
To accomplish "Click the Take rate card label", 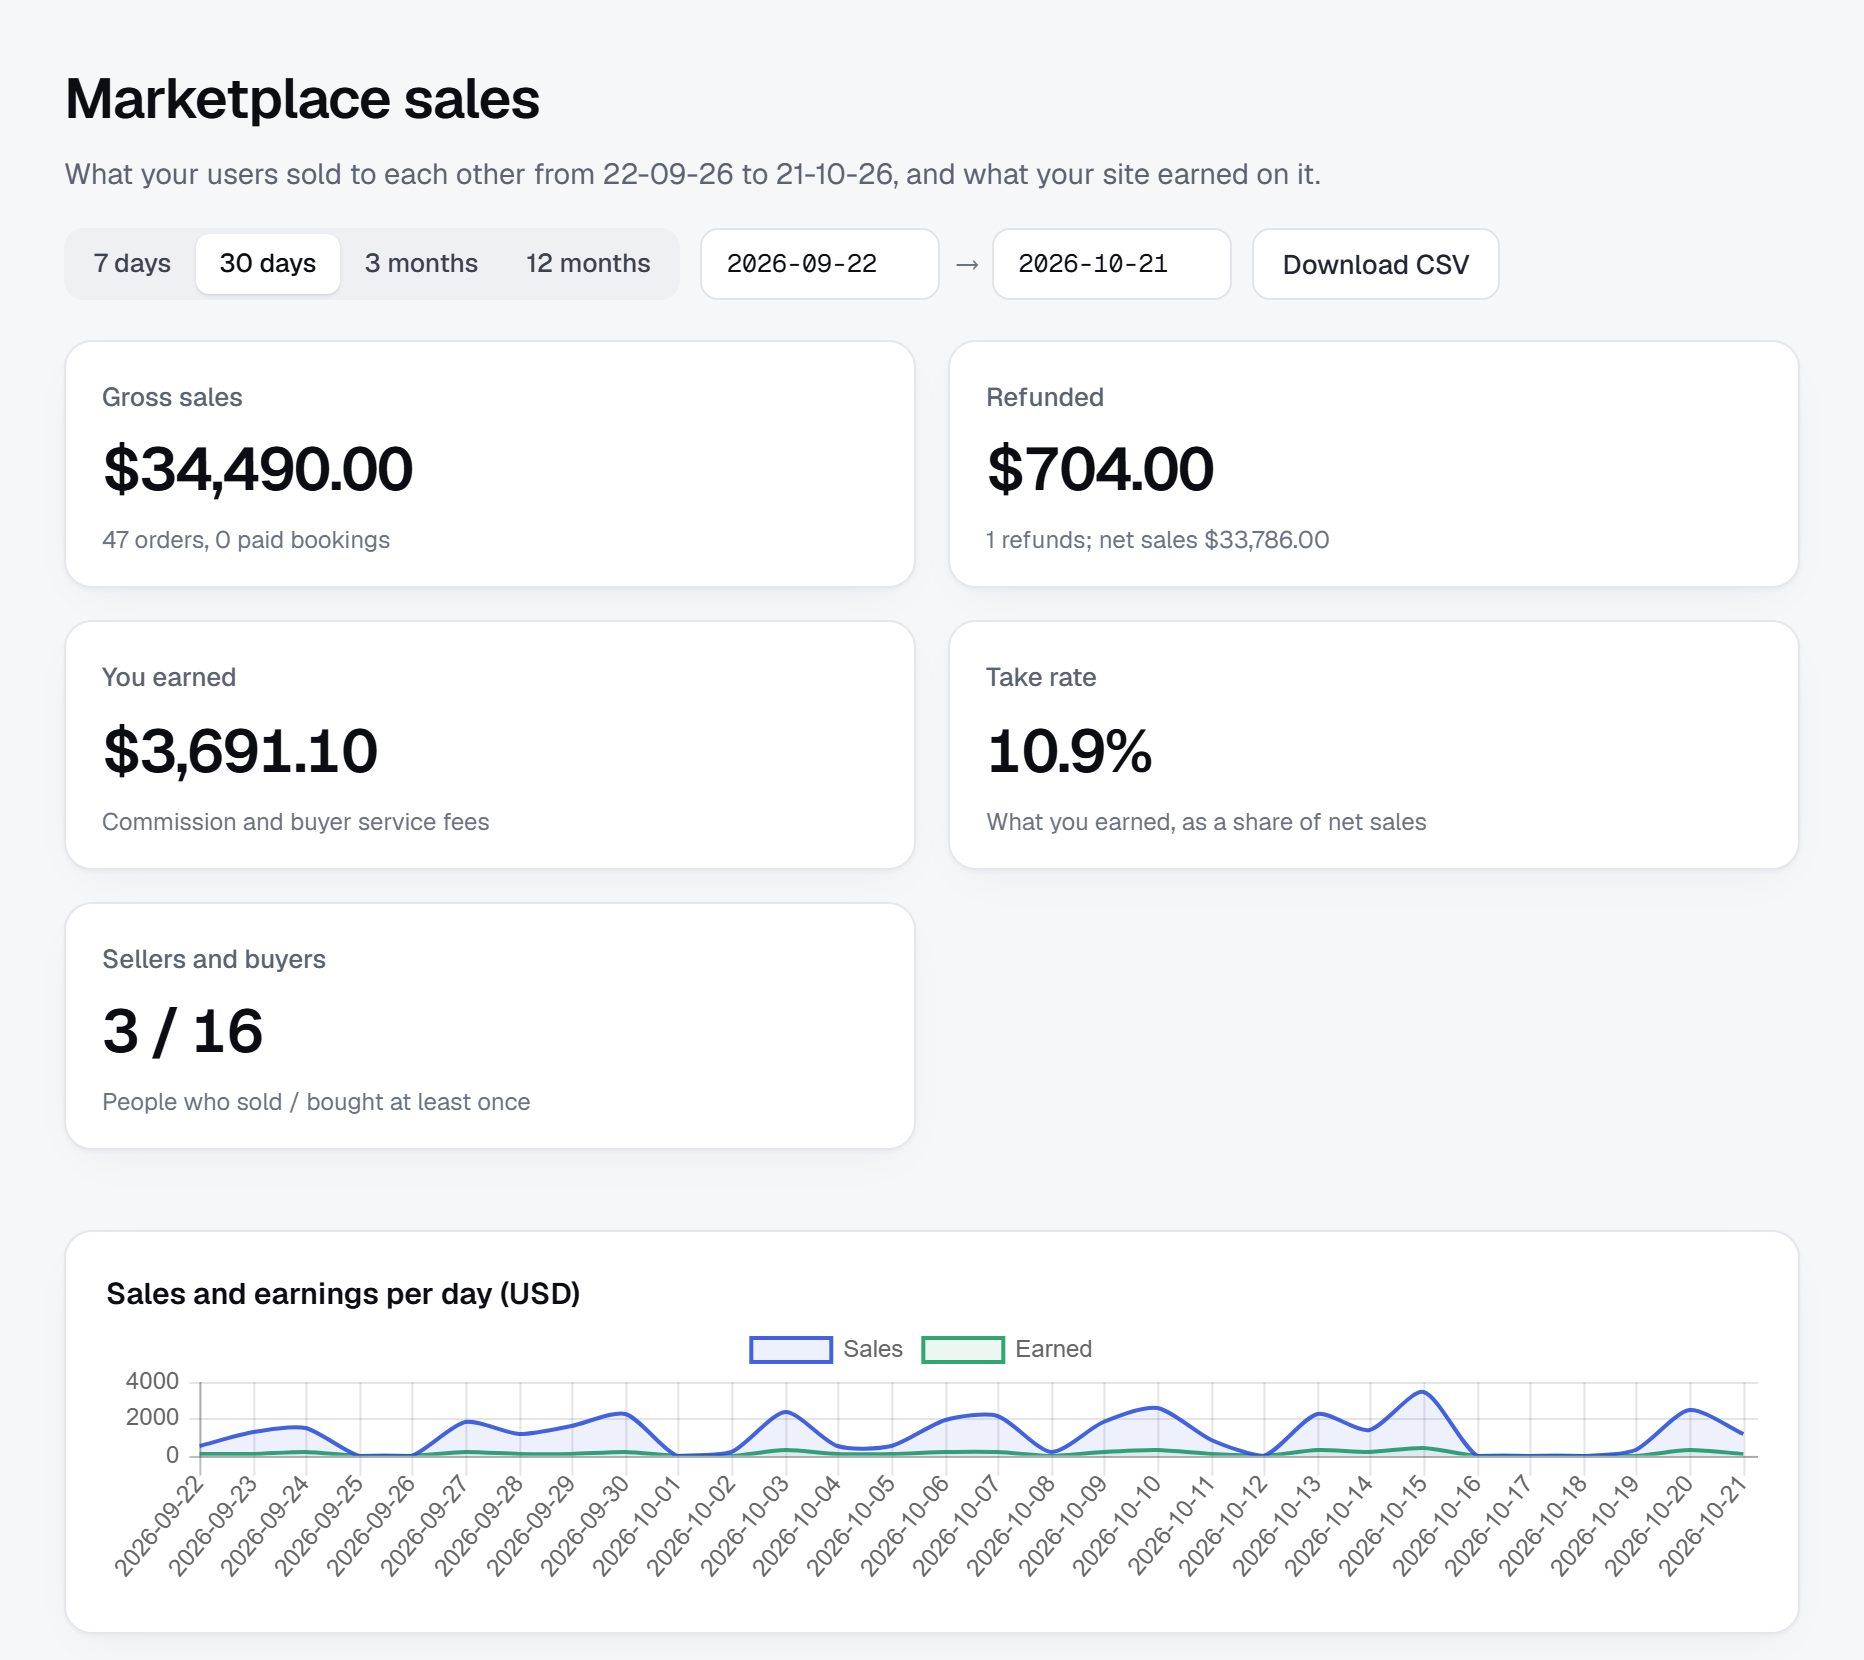I will click(1041, 677).
